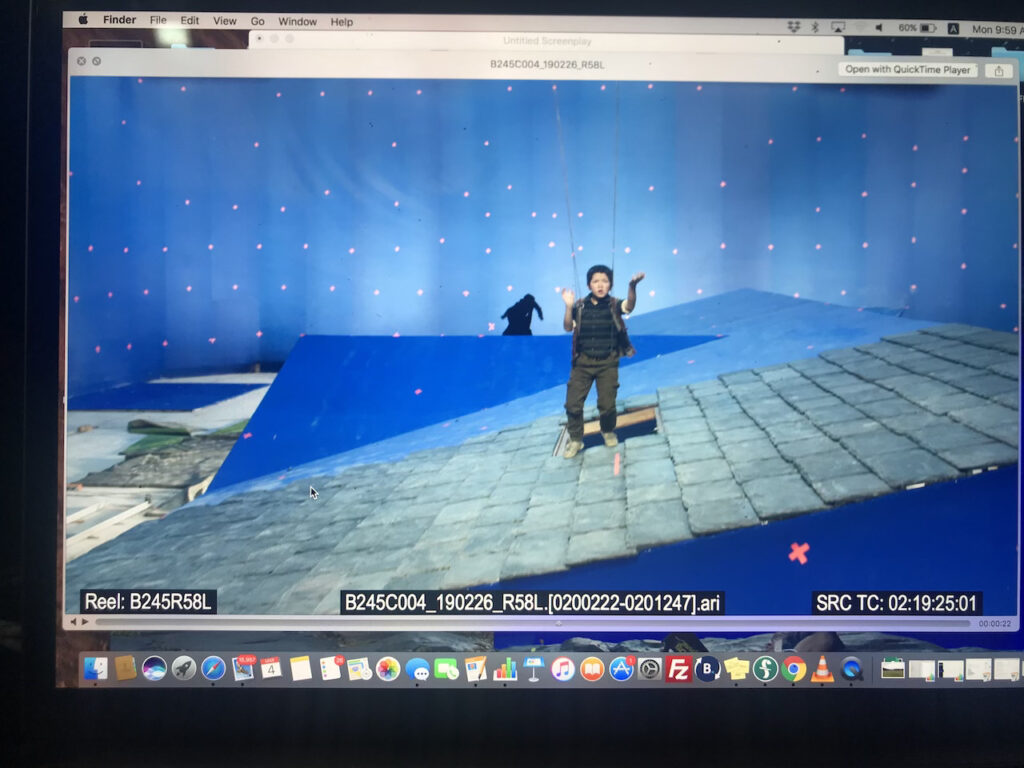Open Google Chrome from the dock
Image resolution: width=1024 pixels, height=768 pixels.
[x=794, y=669]
